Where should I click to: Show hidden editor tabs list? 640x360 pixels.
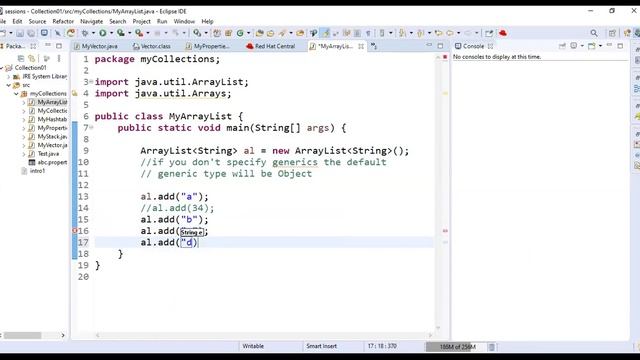(x=373, y=46)
